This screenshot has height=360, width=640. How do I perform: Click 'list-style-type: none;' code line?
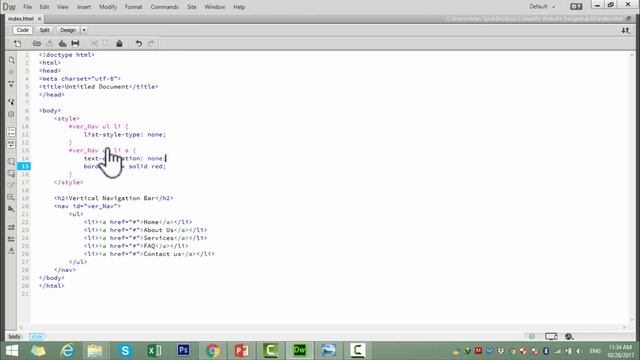click(125, 135)
